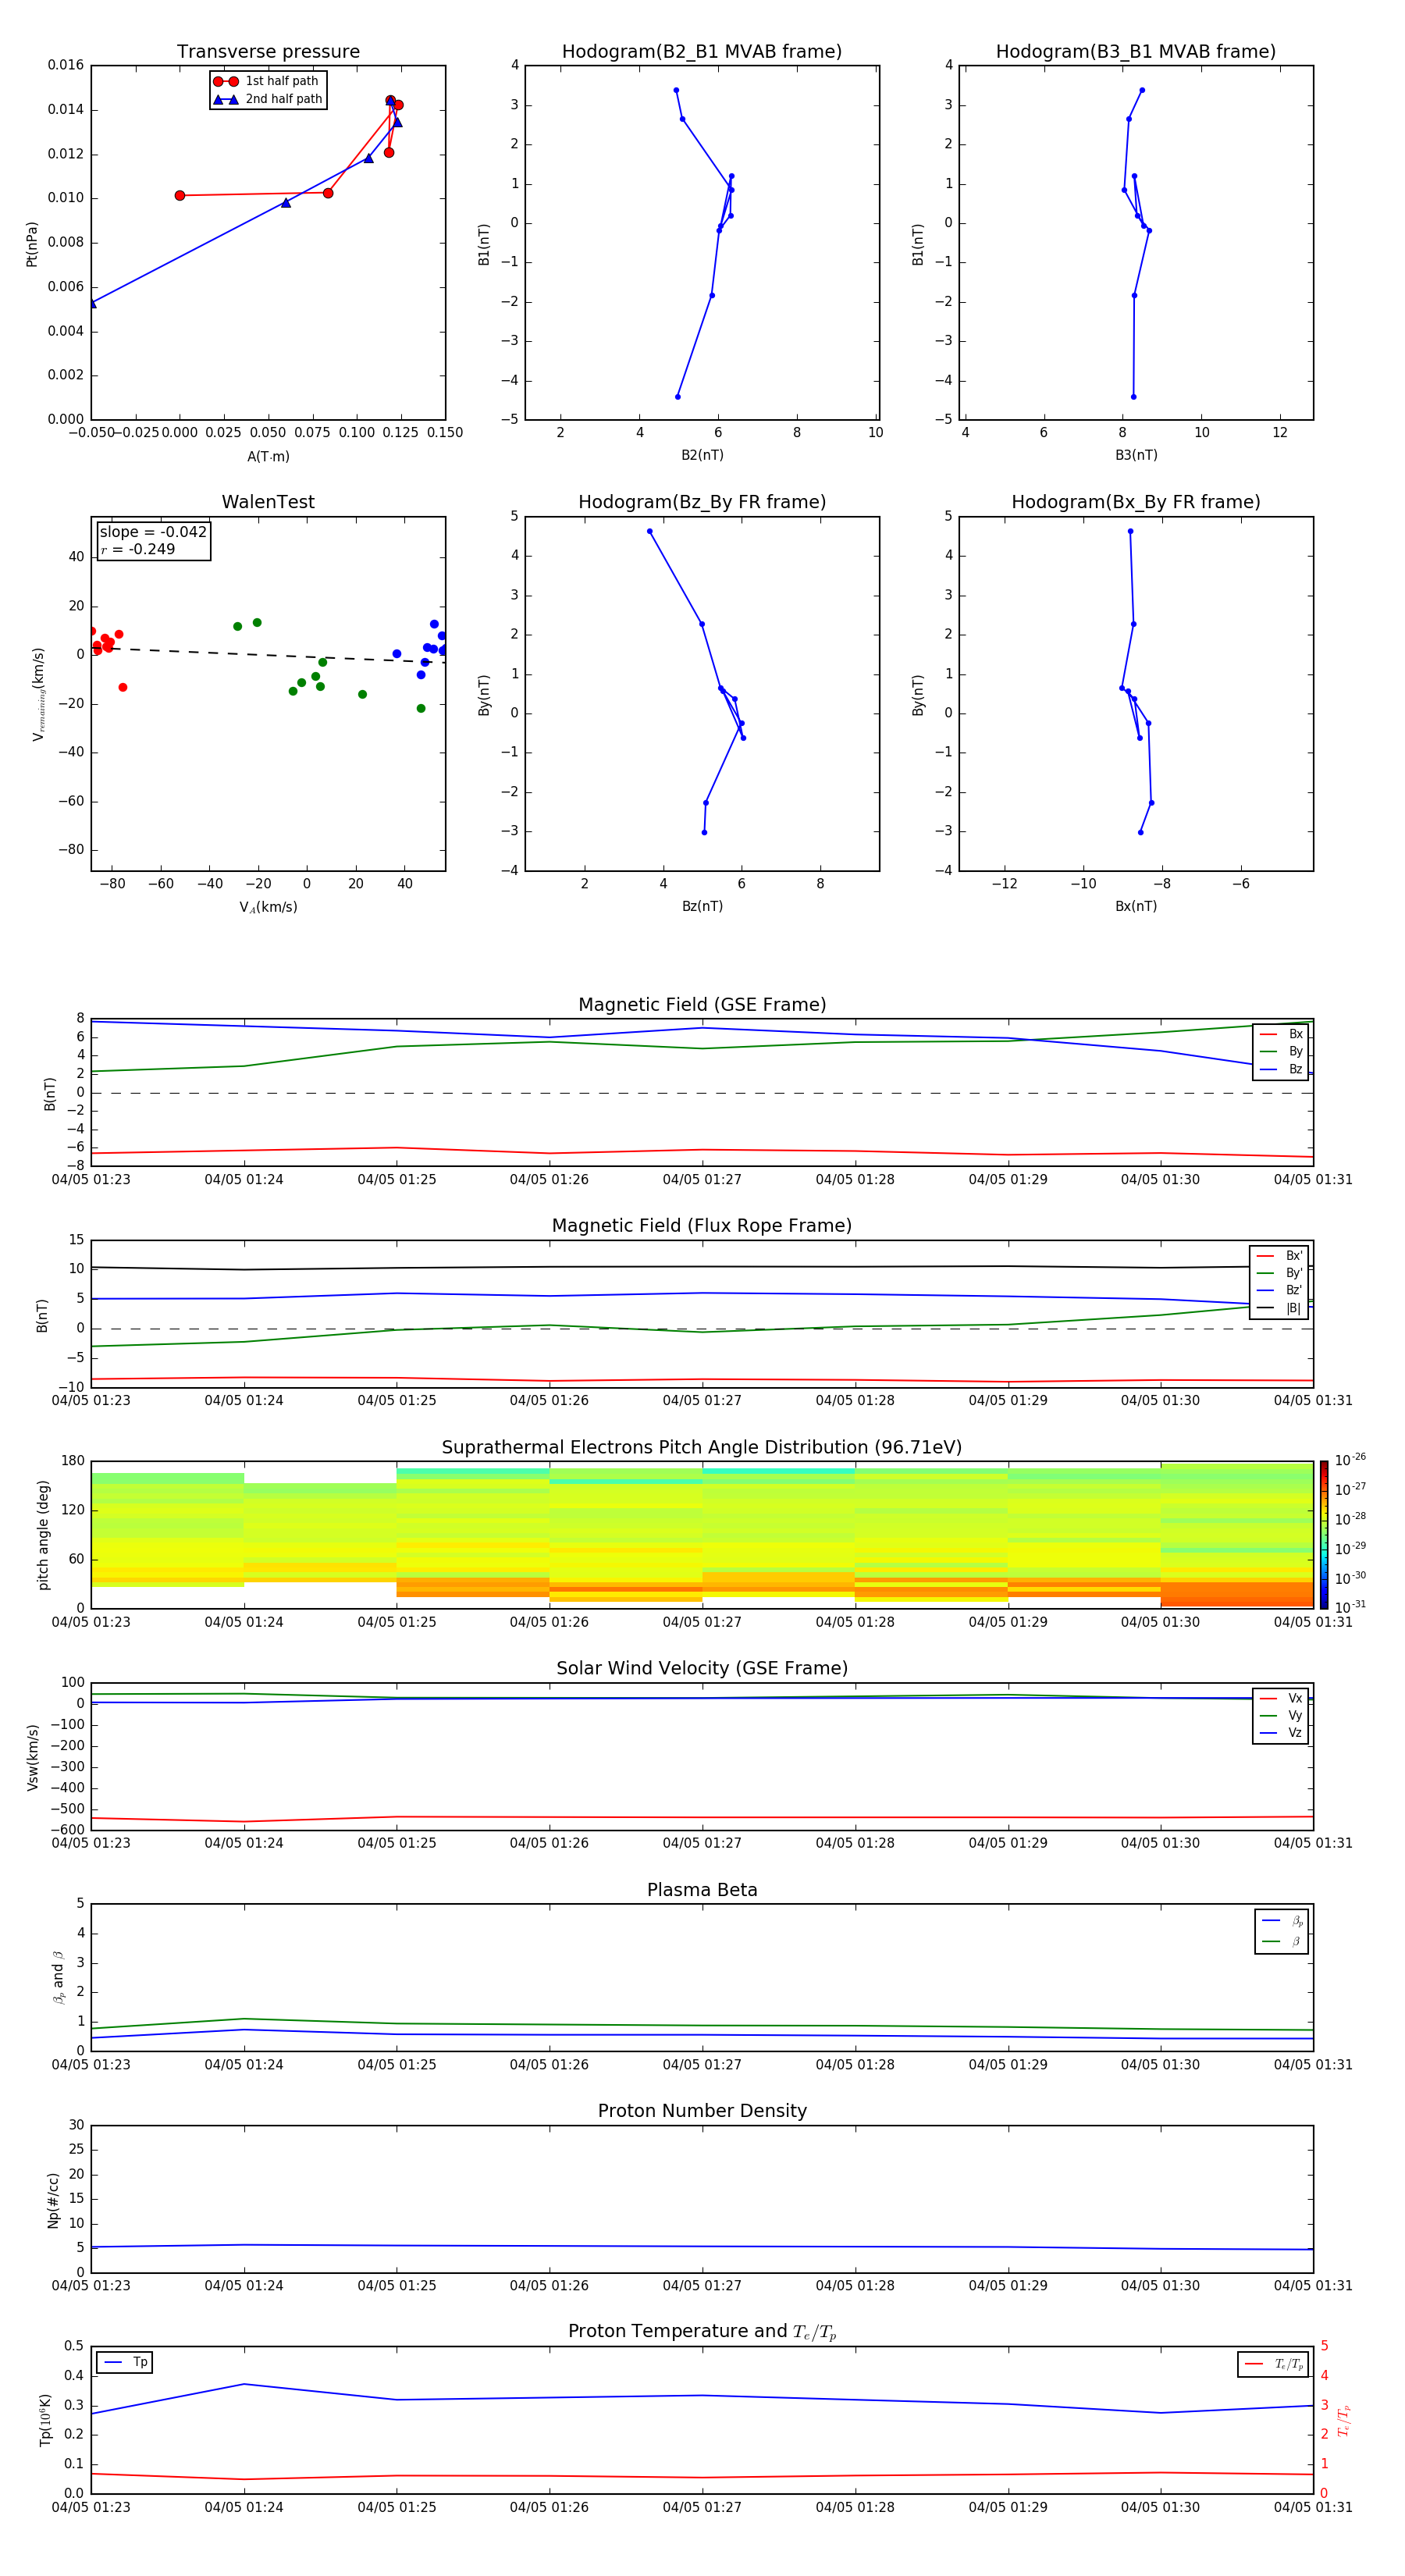This screenshot has width=1405, height=2576.
Task: Click the |B| legend entry
Action: pyautogui.click(x=1279, y=1308)
